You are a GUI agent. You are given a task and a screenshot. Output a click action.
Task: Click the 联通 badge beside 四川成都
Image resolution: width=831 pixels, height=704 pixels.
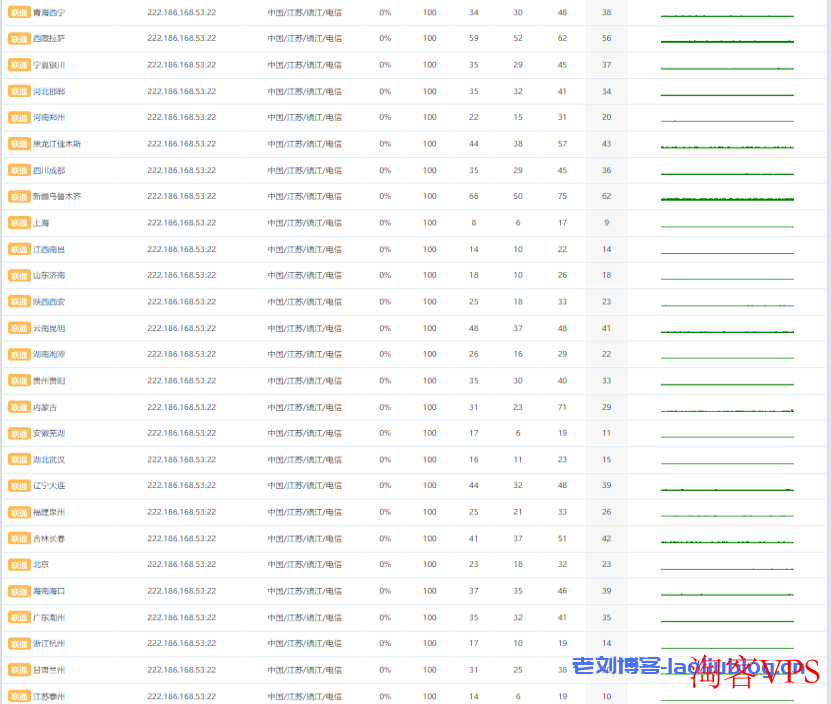pos(19,170)
